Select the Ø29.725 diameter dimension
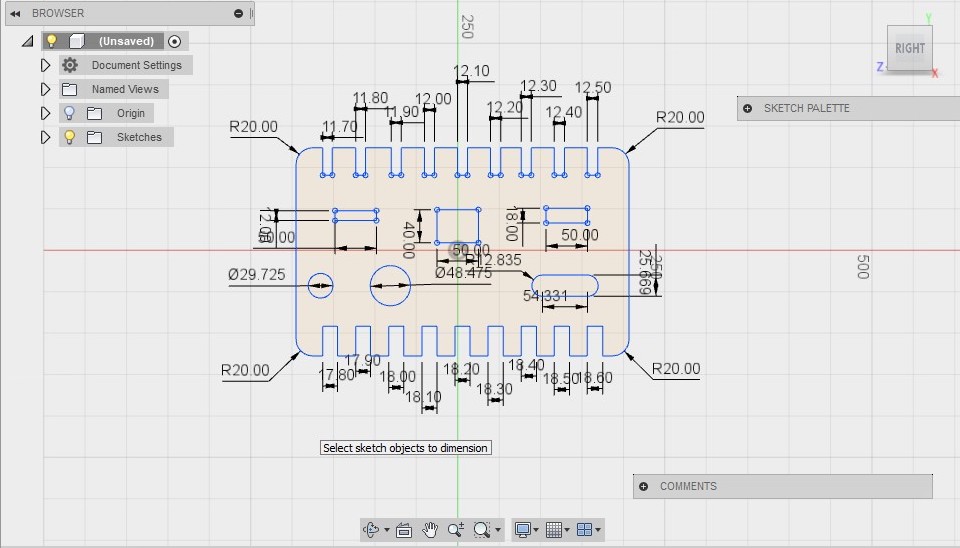960x548 pixels. coord(257,275)
